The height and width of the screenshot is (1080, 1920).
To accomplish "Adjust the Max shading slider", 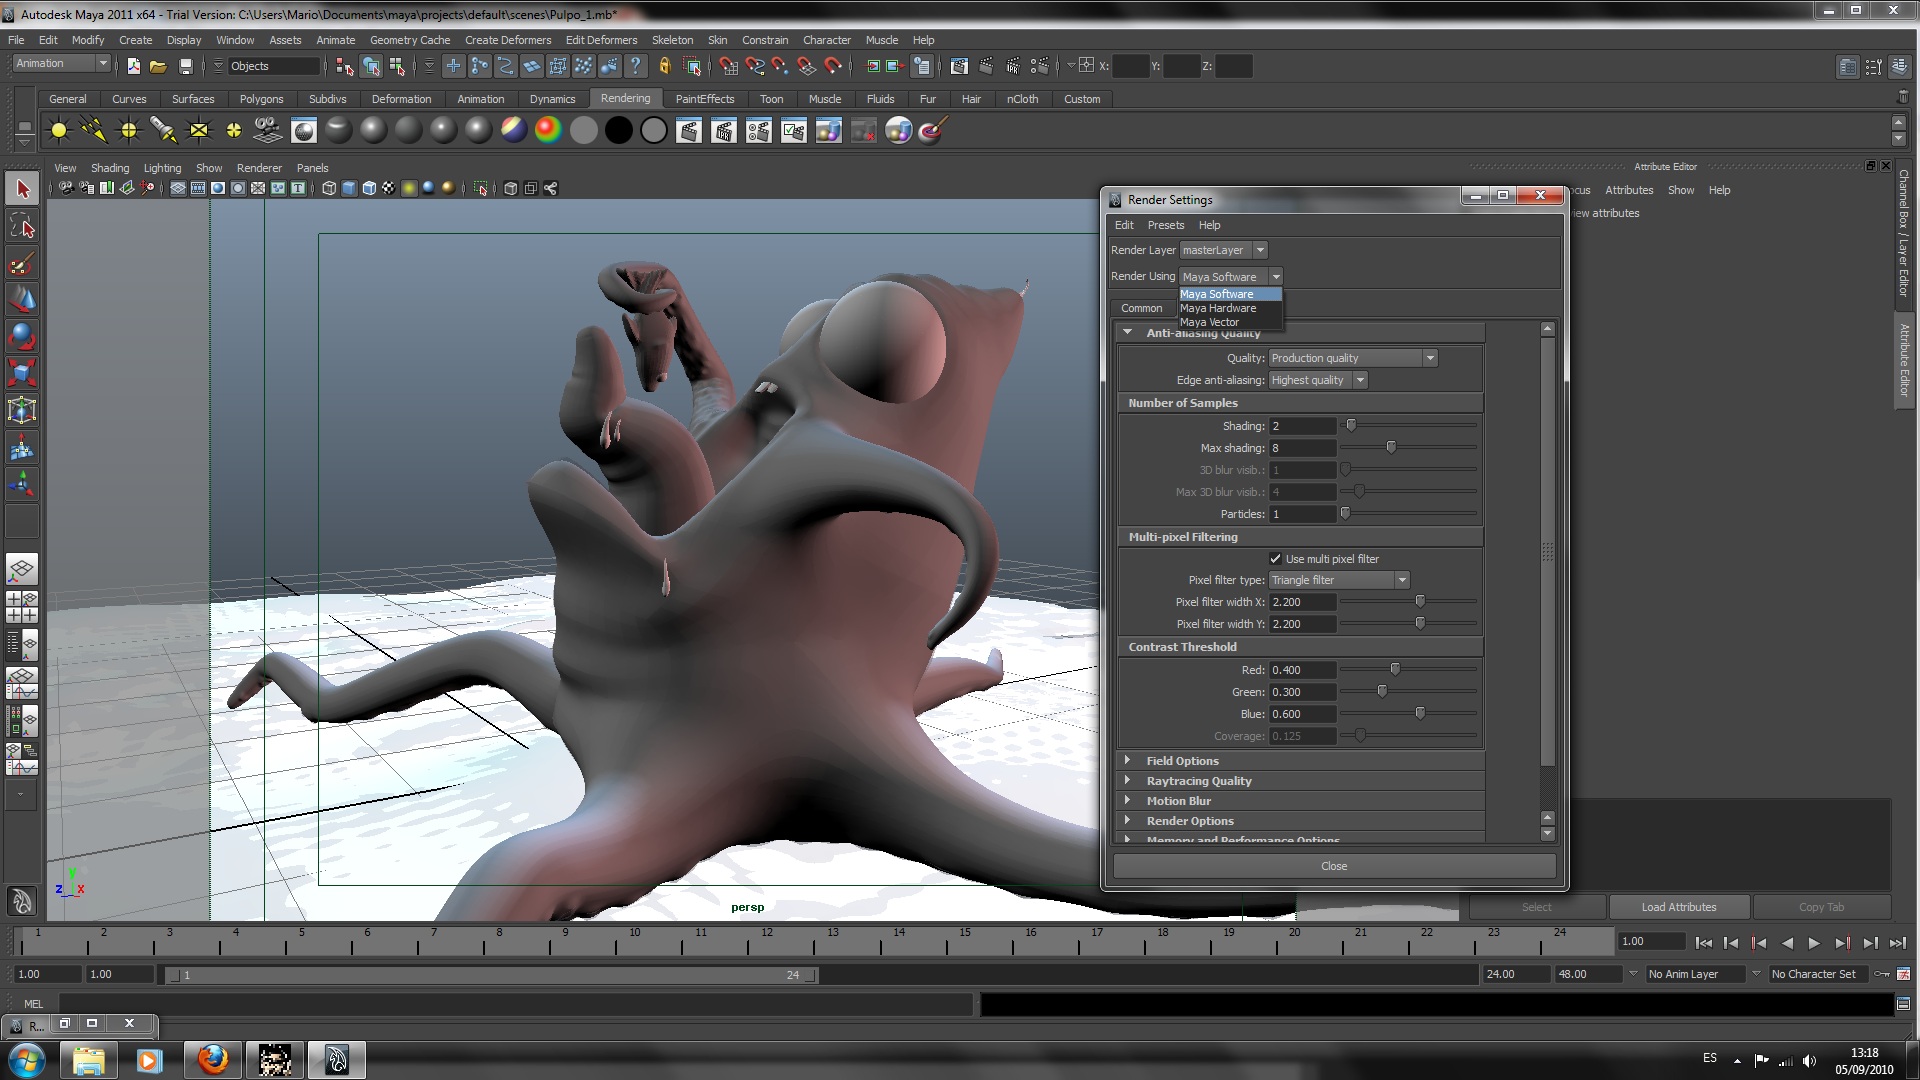I will [1391, 448].
